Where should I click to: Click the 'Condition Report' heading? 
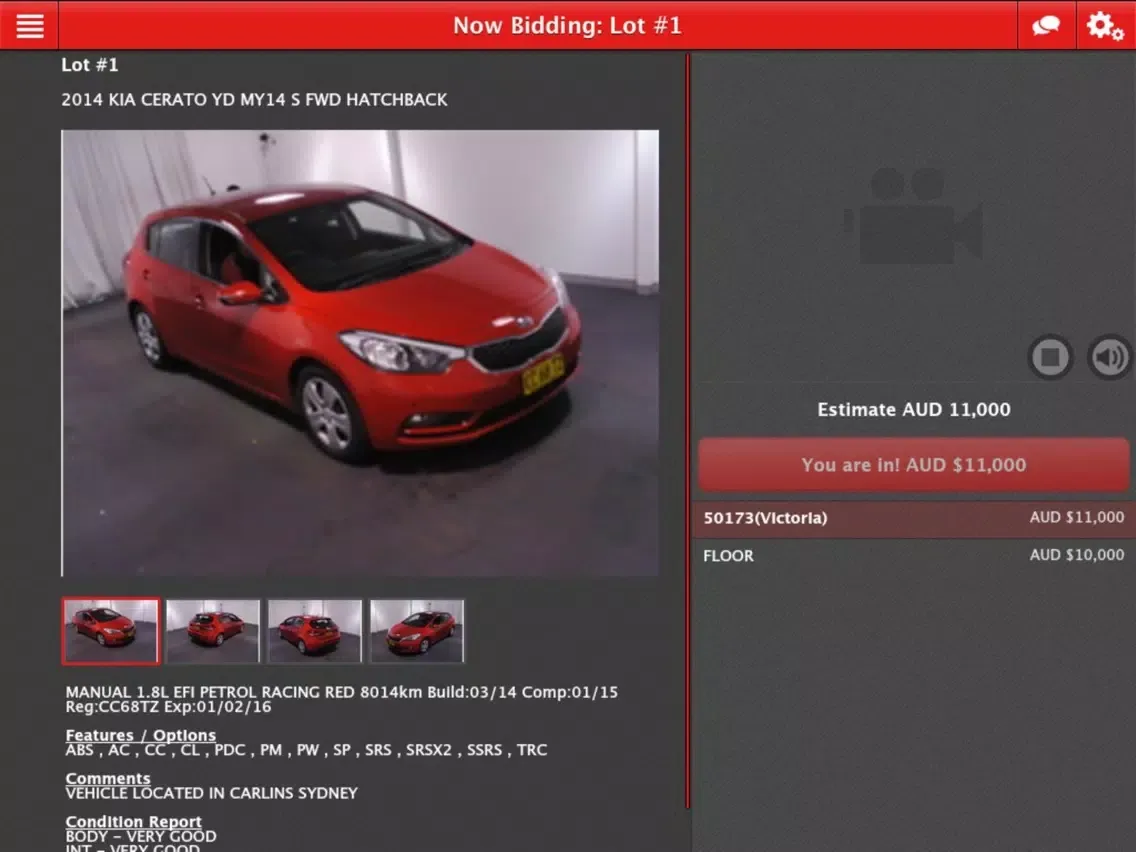click(x=133, y=822)
